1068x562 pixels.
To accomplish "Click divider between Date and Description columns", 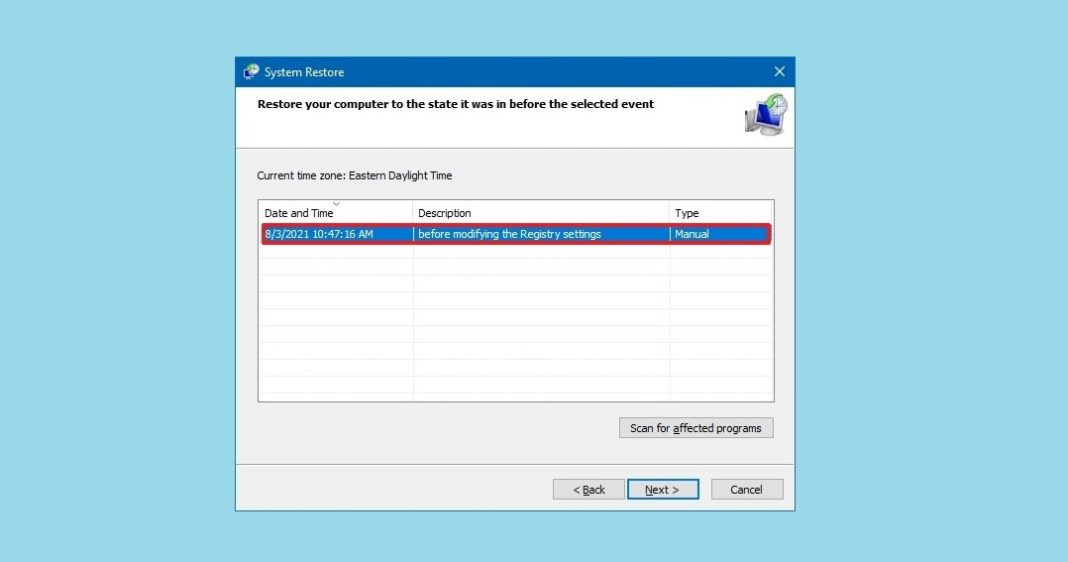I will tap(413, 213).
